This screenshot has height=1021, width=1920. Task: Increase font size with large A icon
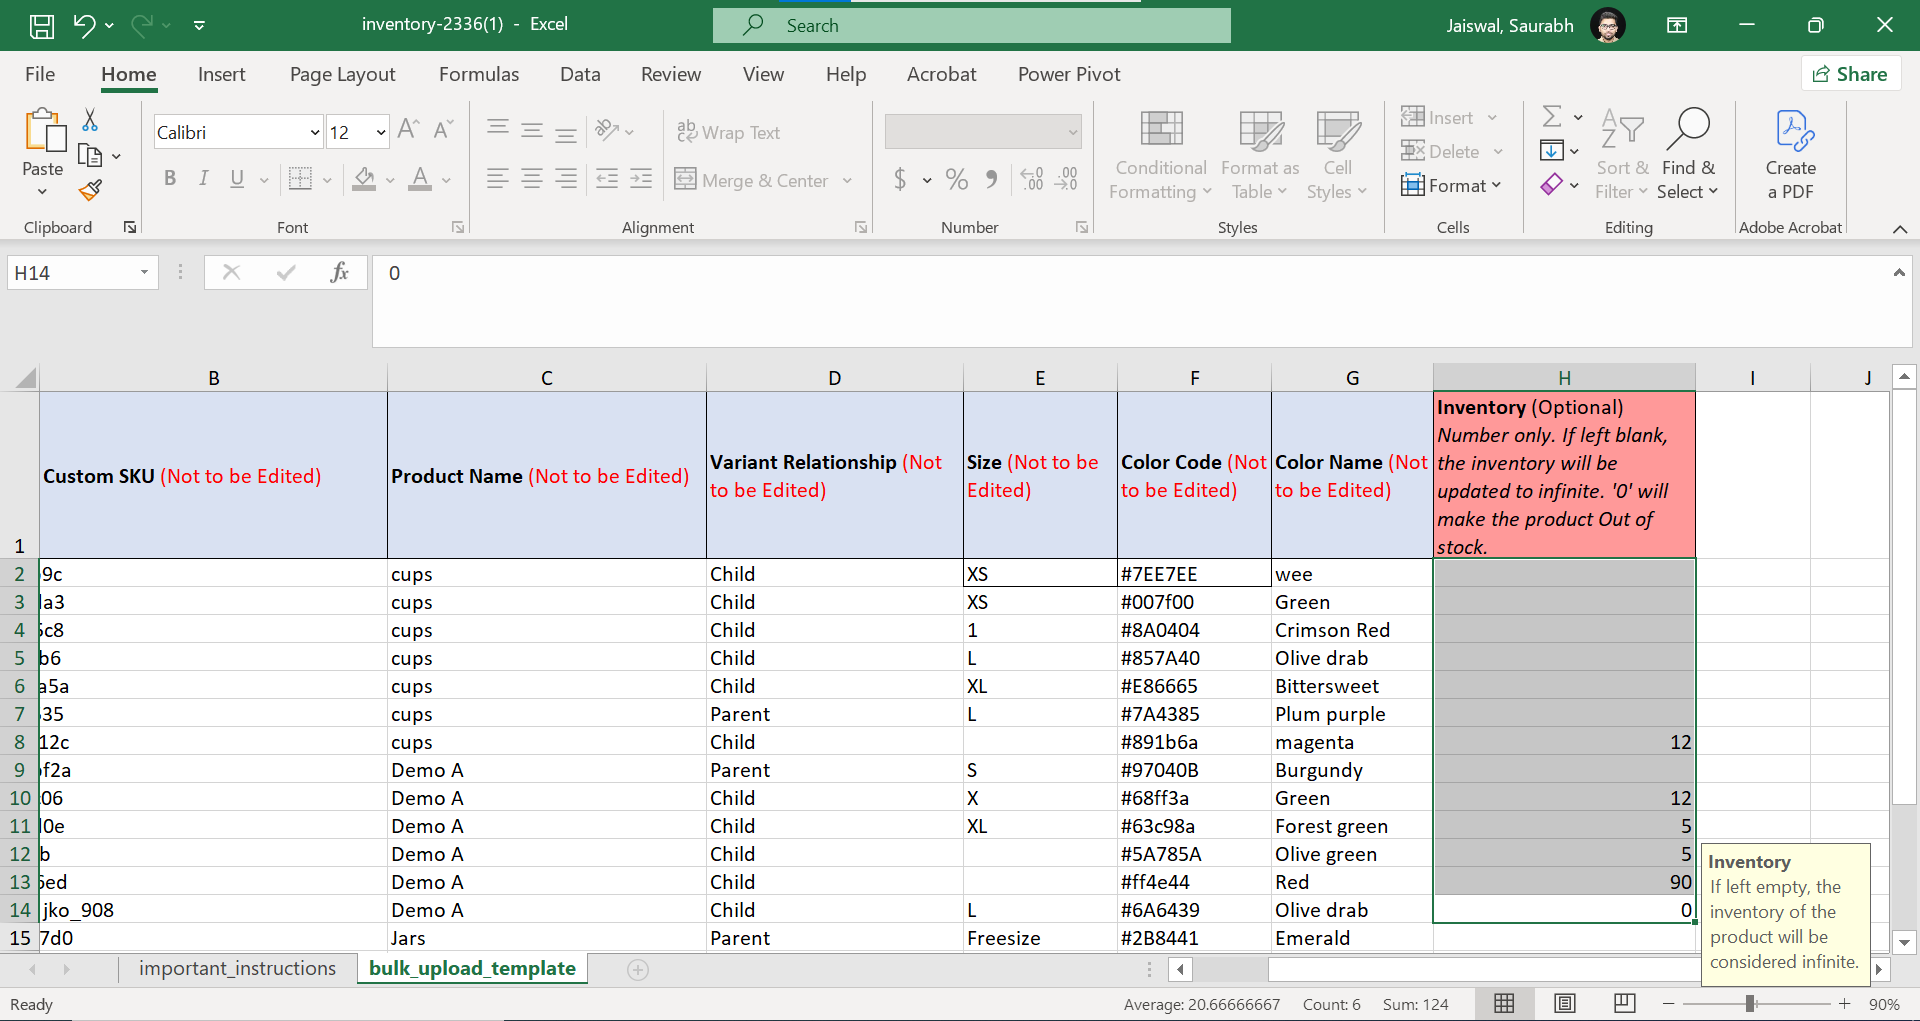click(x=408, y=130)
